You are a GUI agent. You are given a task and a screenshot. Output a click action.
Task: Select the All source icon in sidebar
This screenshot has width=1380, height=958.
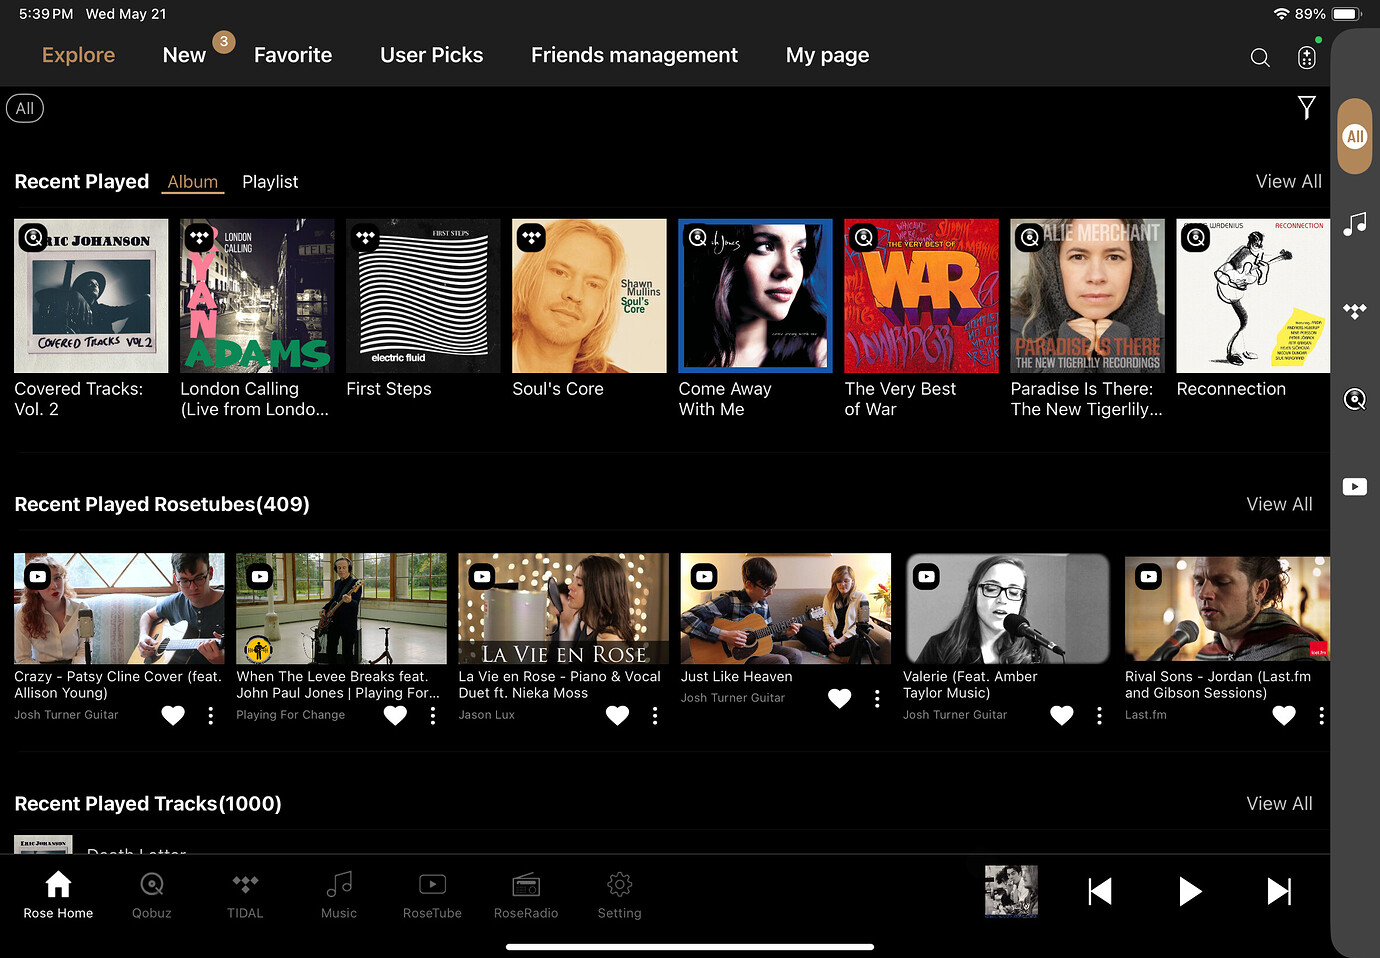click(1355, 137)
